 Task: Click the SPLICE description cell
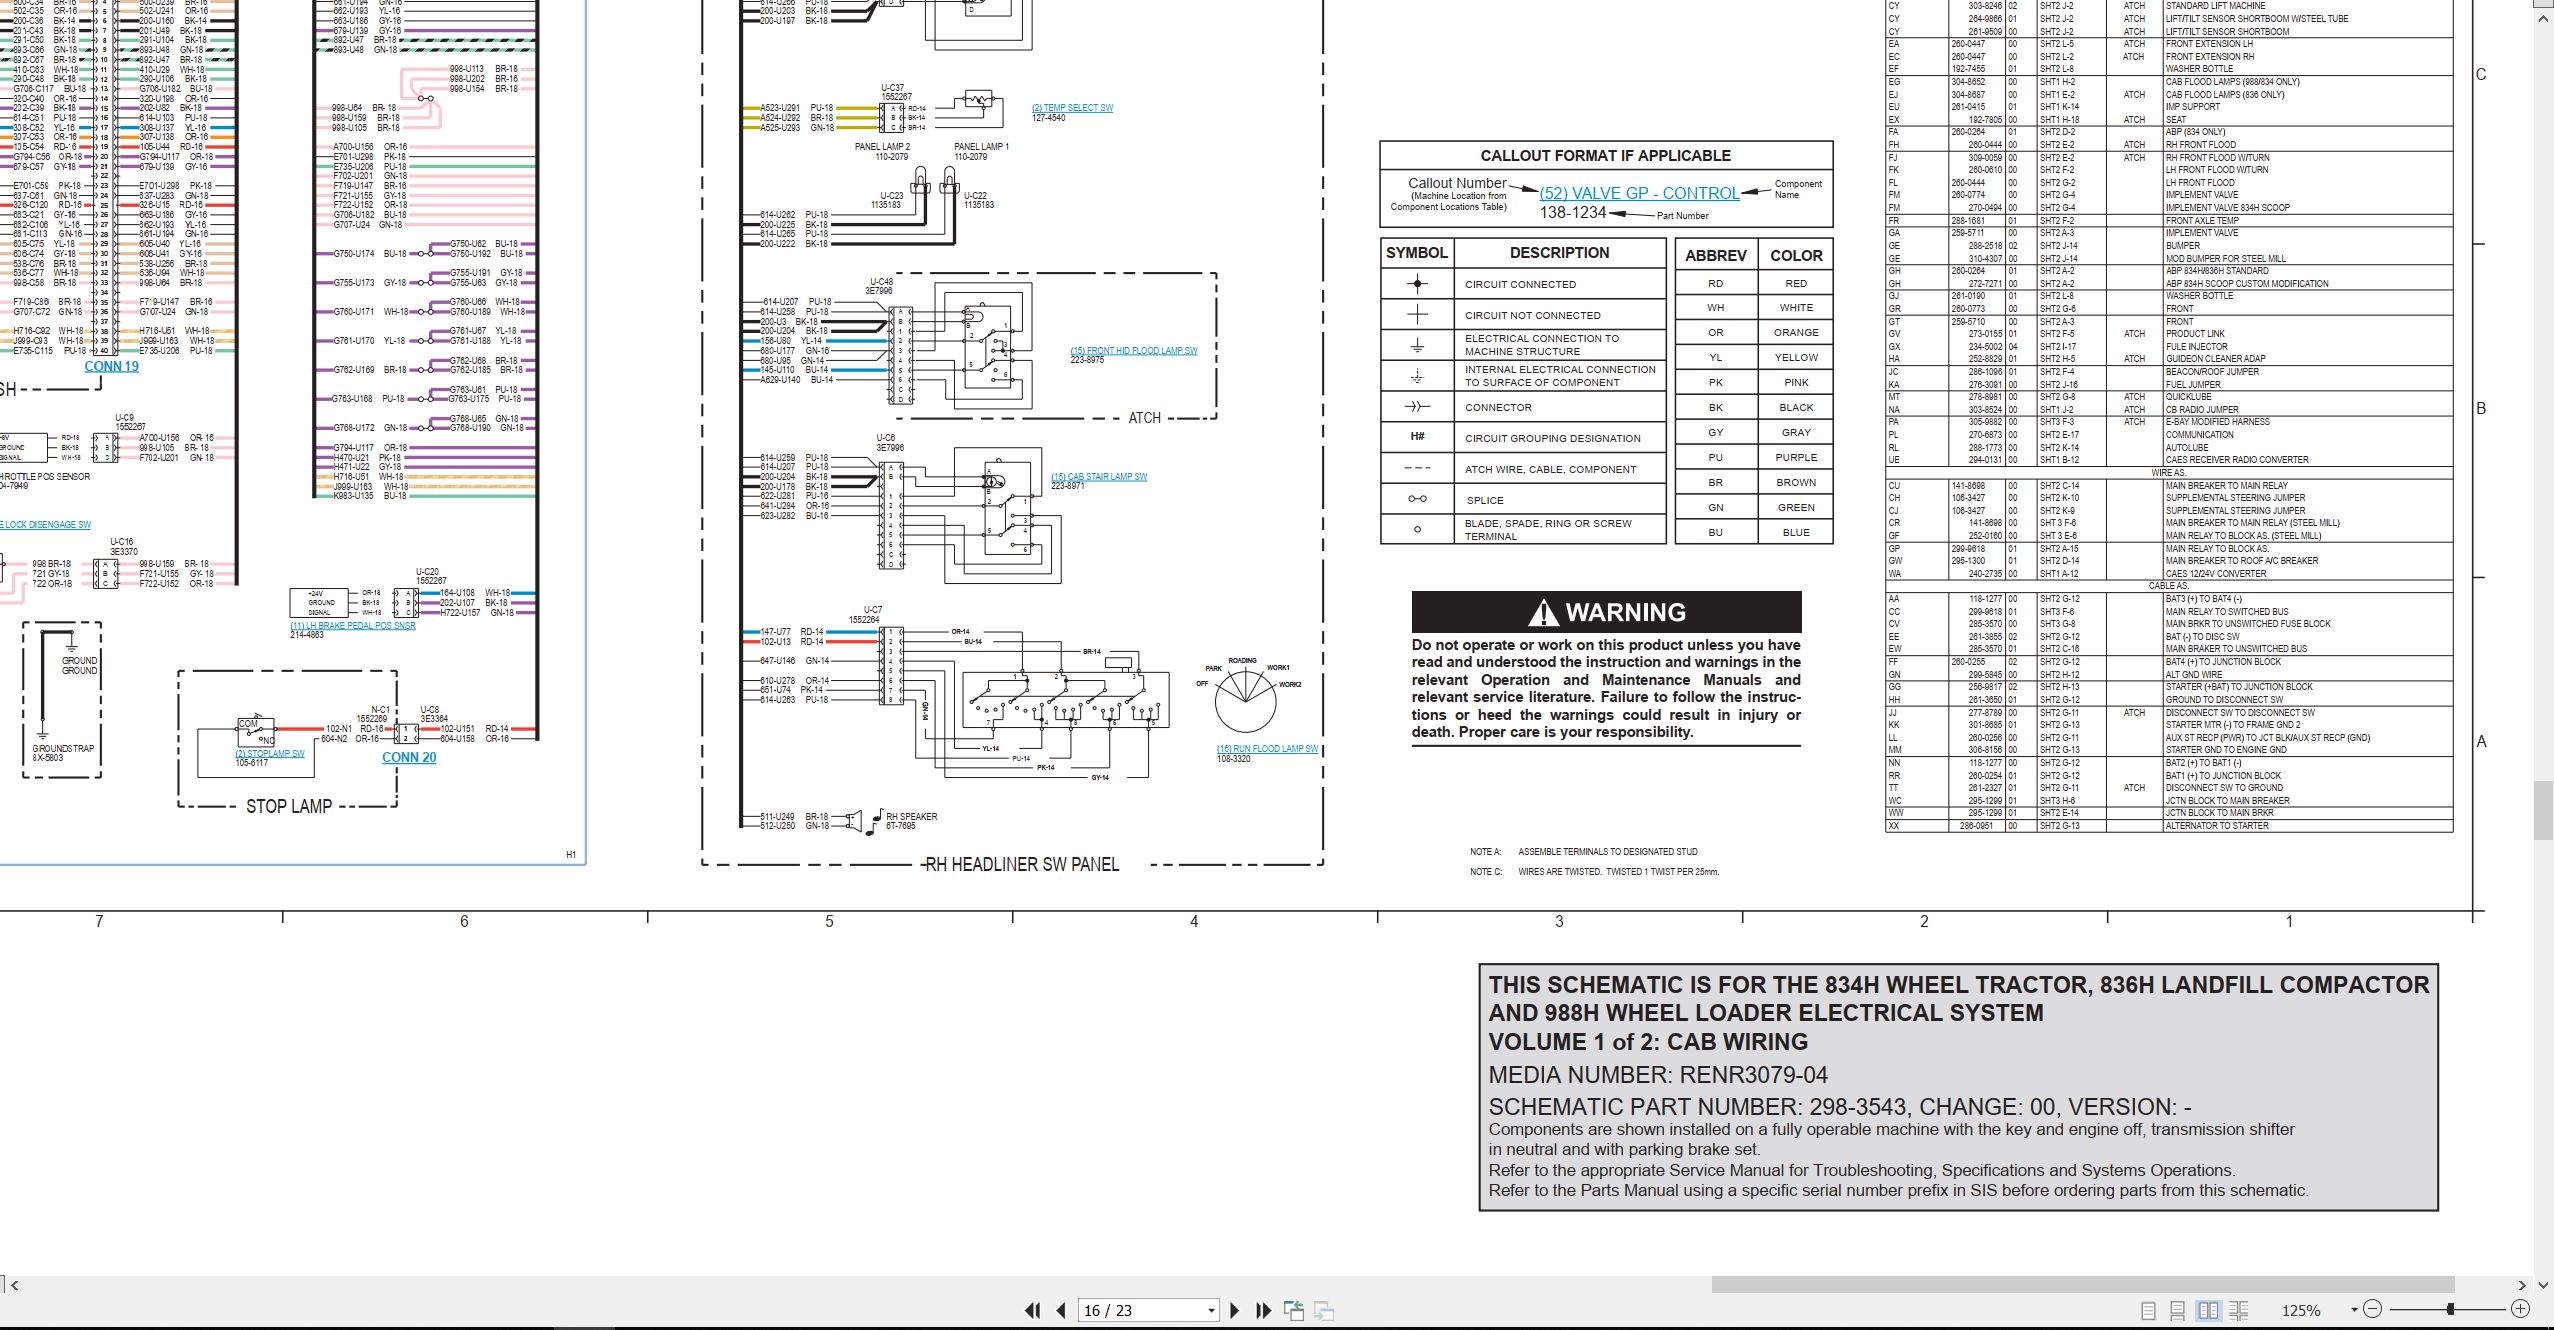[1559, 500]
